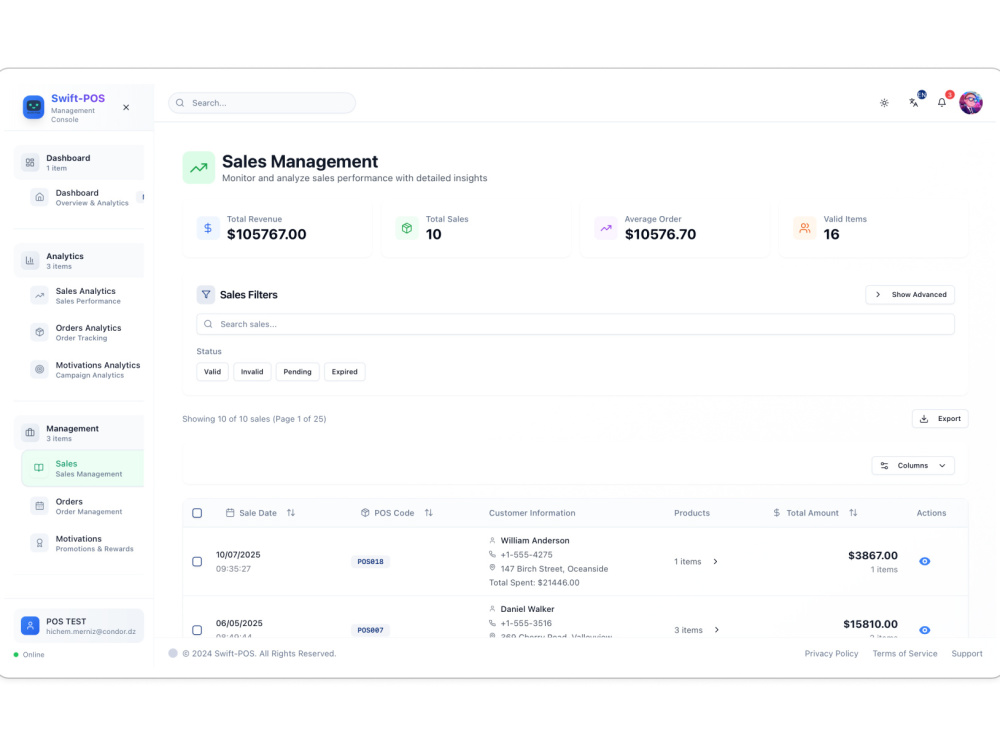Click the Total Revenue dollar icon

[208, 228]
